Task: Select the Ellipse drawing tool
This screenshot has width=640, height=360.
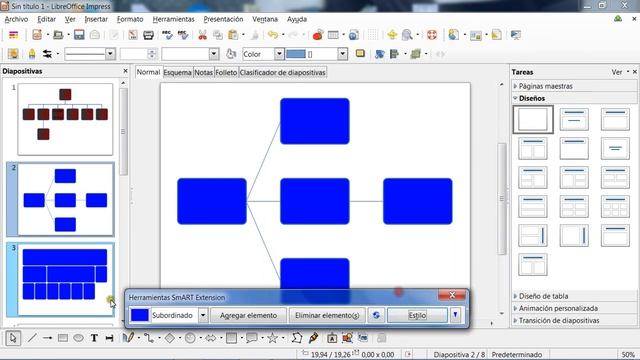Action: click(78, 338)
